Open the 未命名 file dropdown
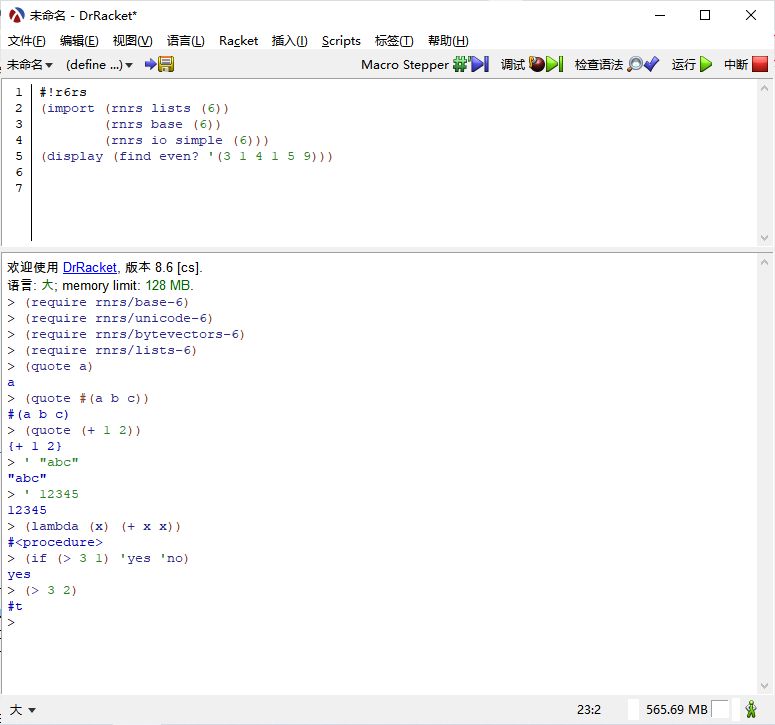This screenshot has height=725, width=775. point(28,65)
